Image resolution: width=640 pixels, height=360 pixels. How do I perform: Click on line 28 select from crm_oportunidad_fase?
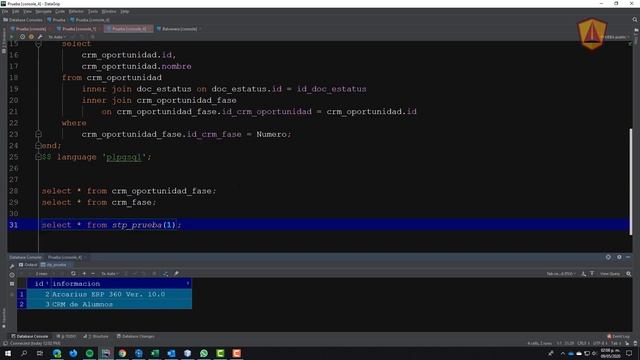point(129,191)
